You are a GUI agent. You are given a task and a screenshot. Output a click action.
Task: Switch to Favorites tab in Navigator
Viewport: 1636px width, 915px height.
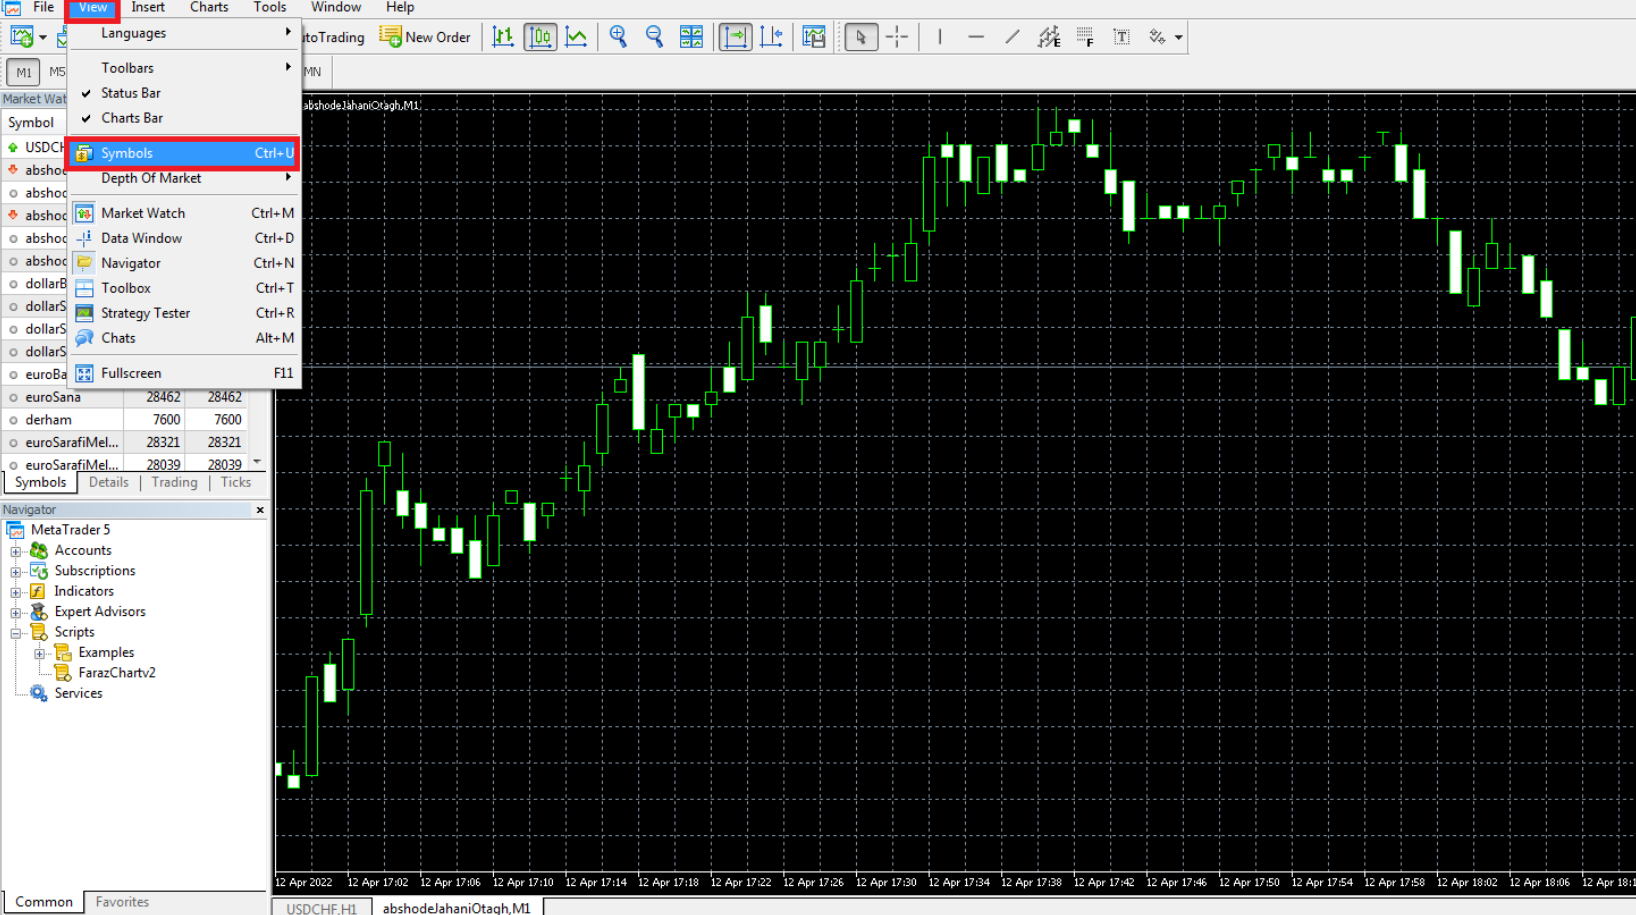122,902
